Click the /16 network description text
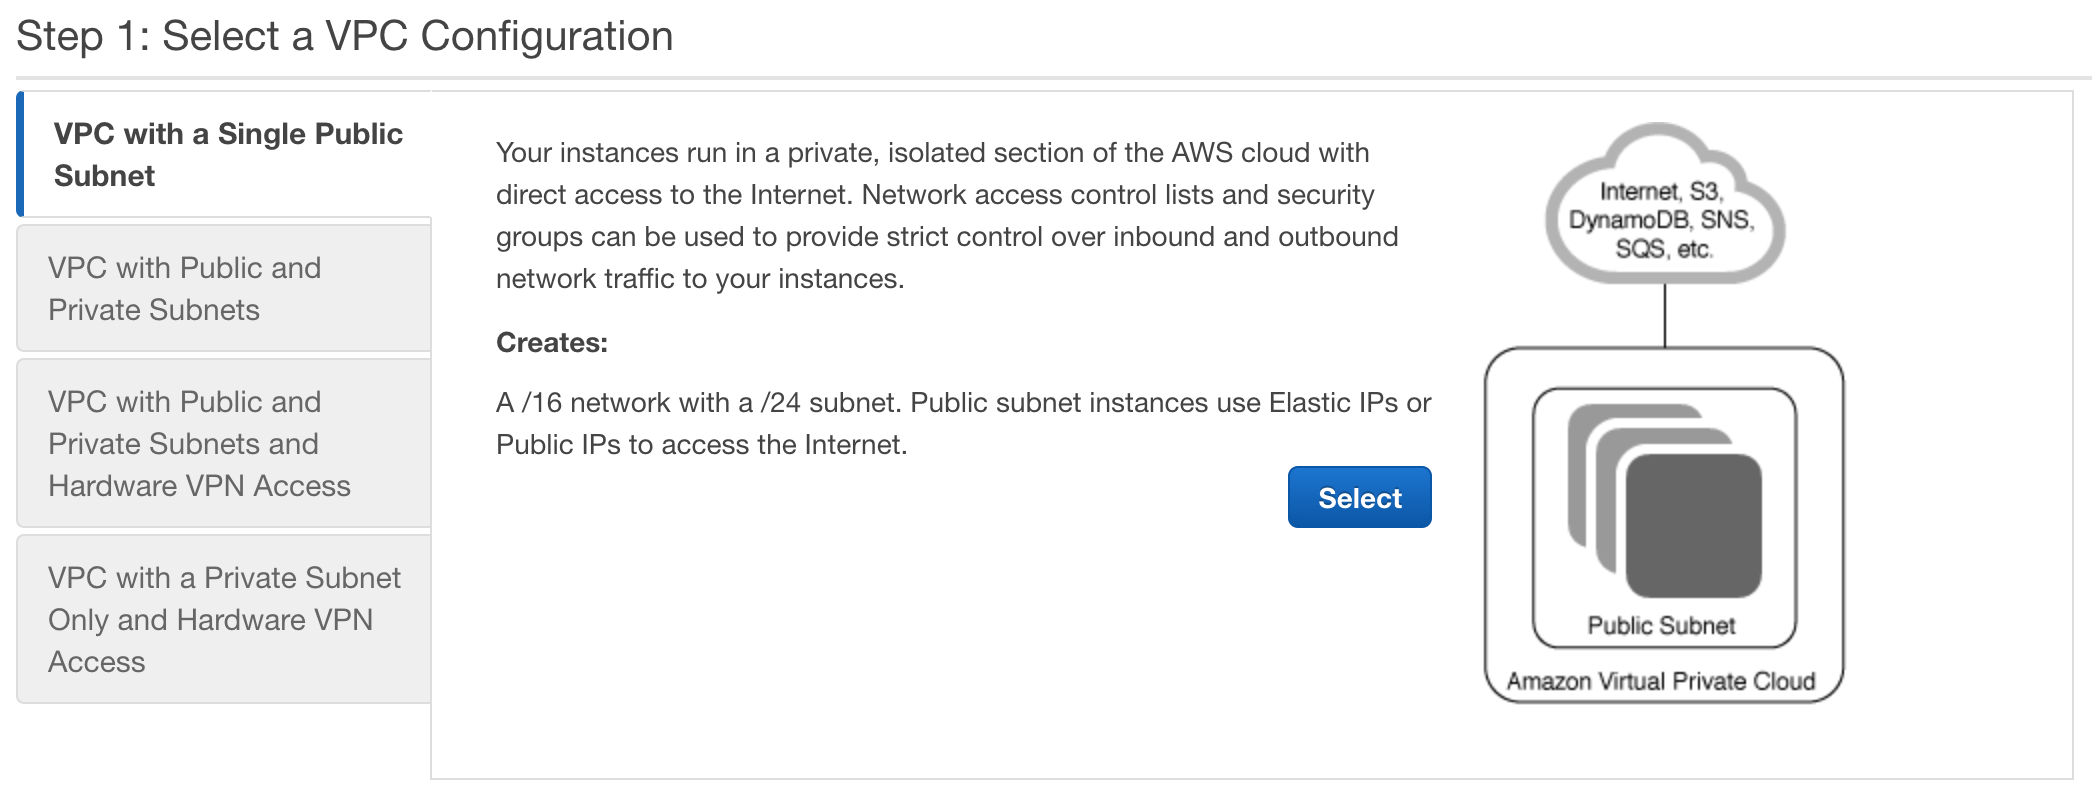Viewport: 2092px width, 800px height. [x=964, y=424]
